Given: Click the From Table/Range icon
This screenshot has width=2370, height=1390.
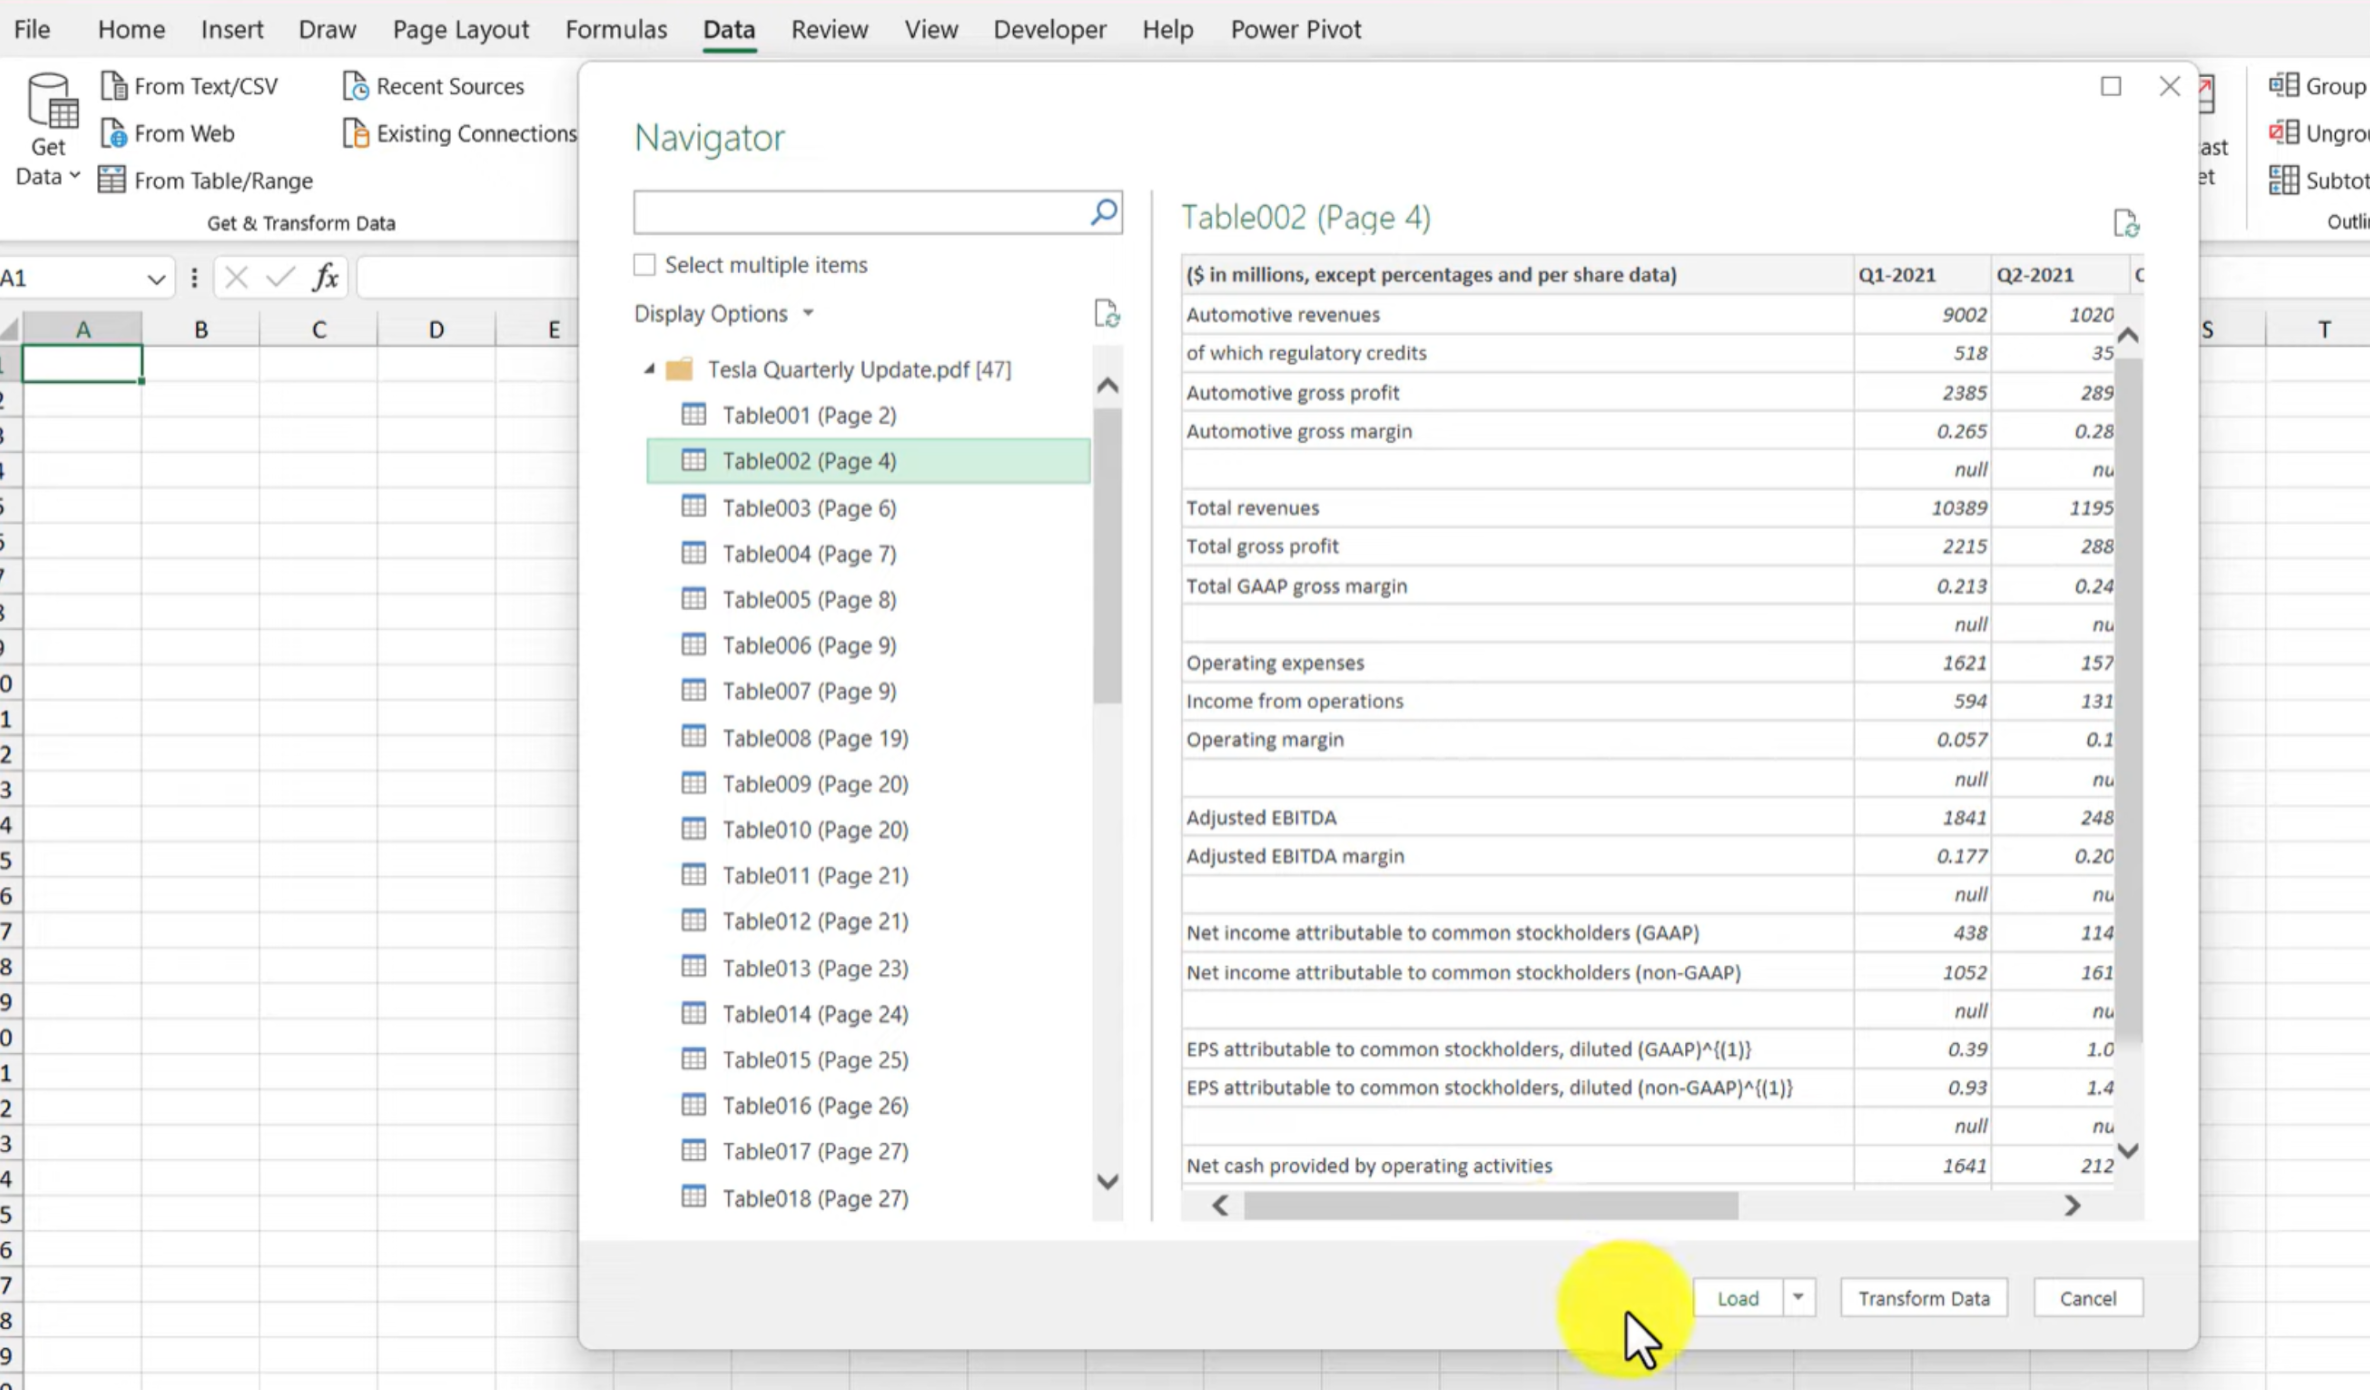Looking at the screenshot, I should click(x=112, y=180).
